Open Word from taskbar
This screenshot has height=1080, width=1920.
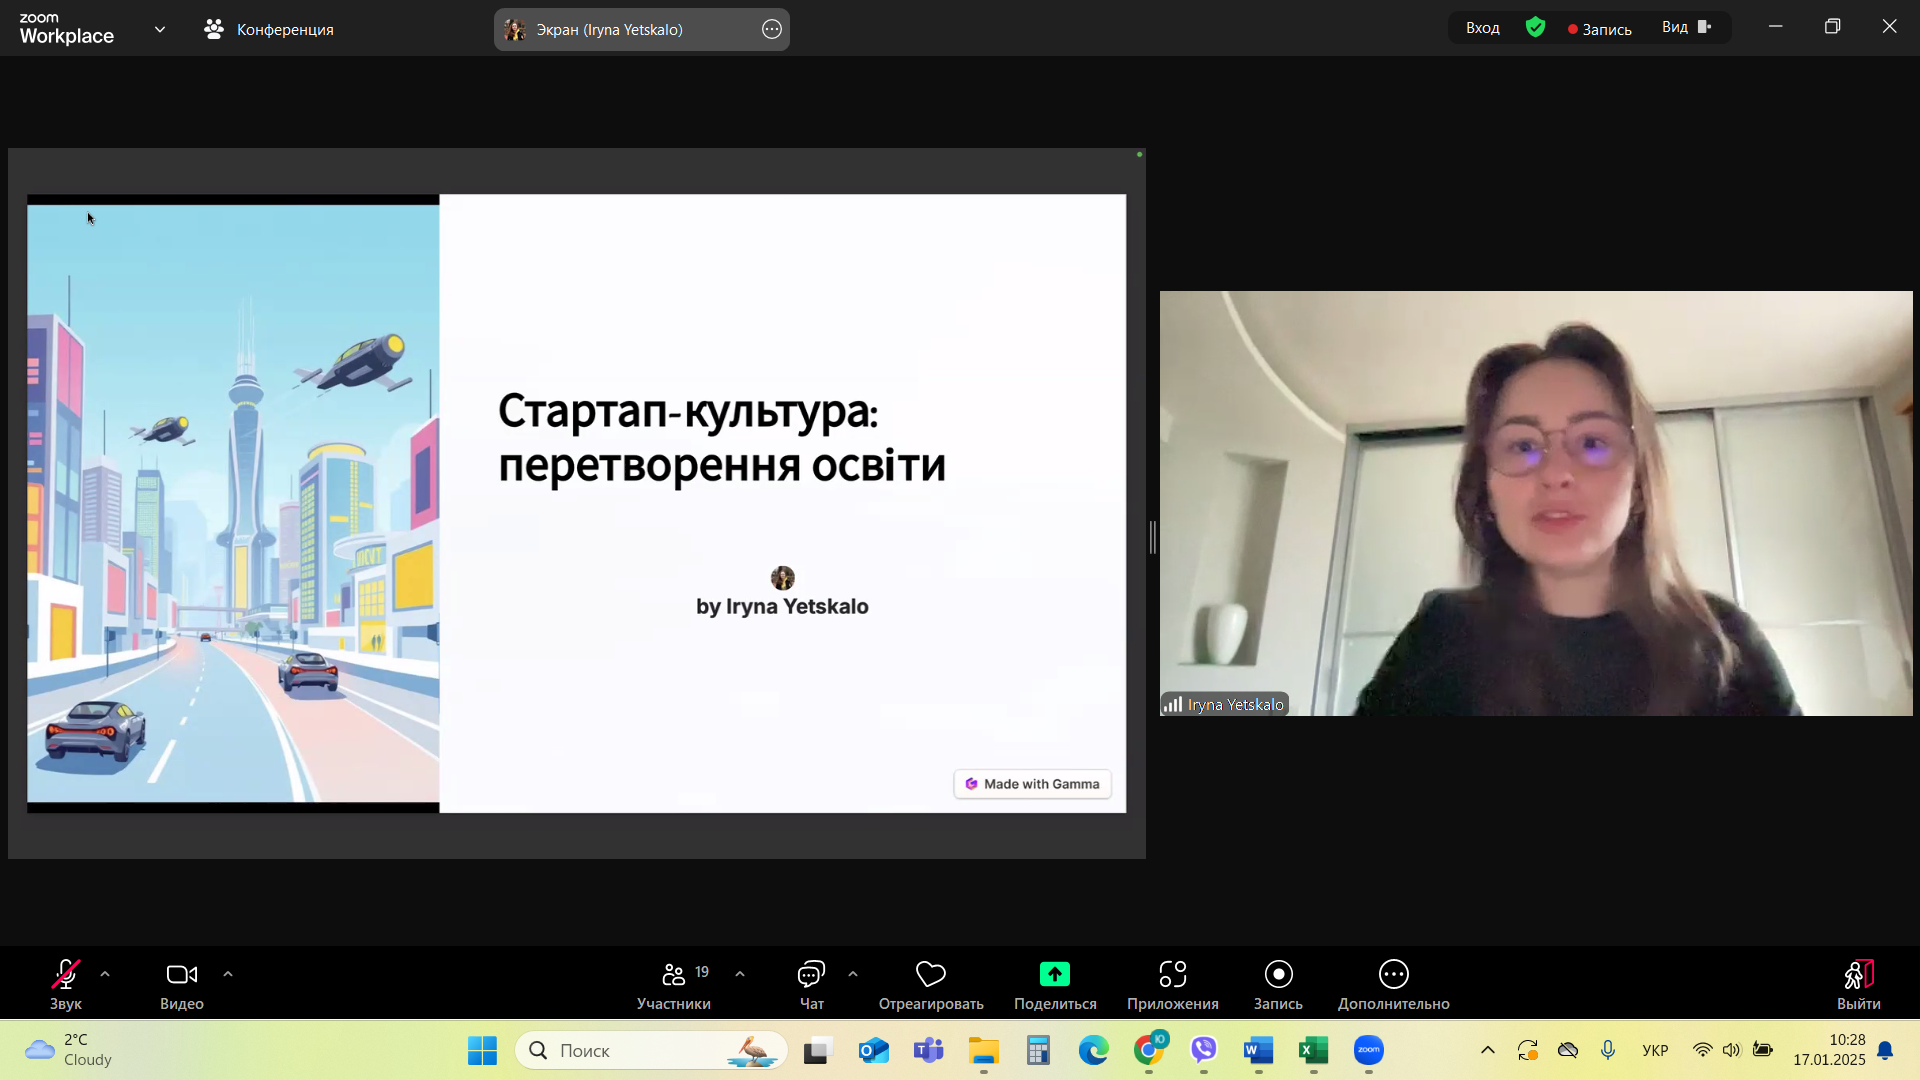[1258, 1050]
